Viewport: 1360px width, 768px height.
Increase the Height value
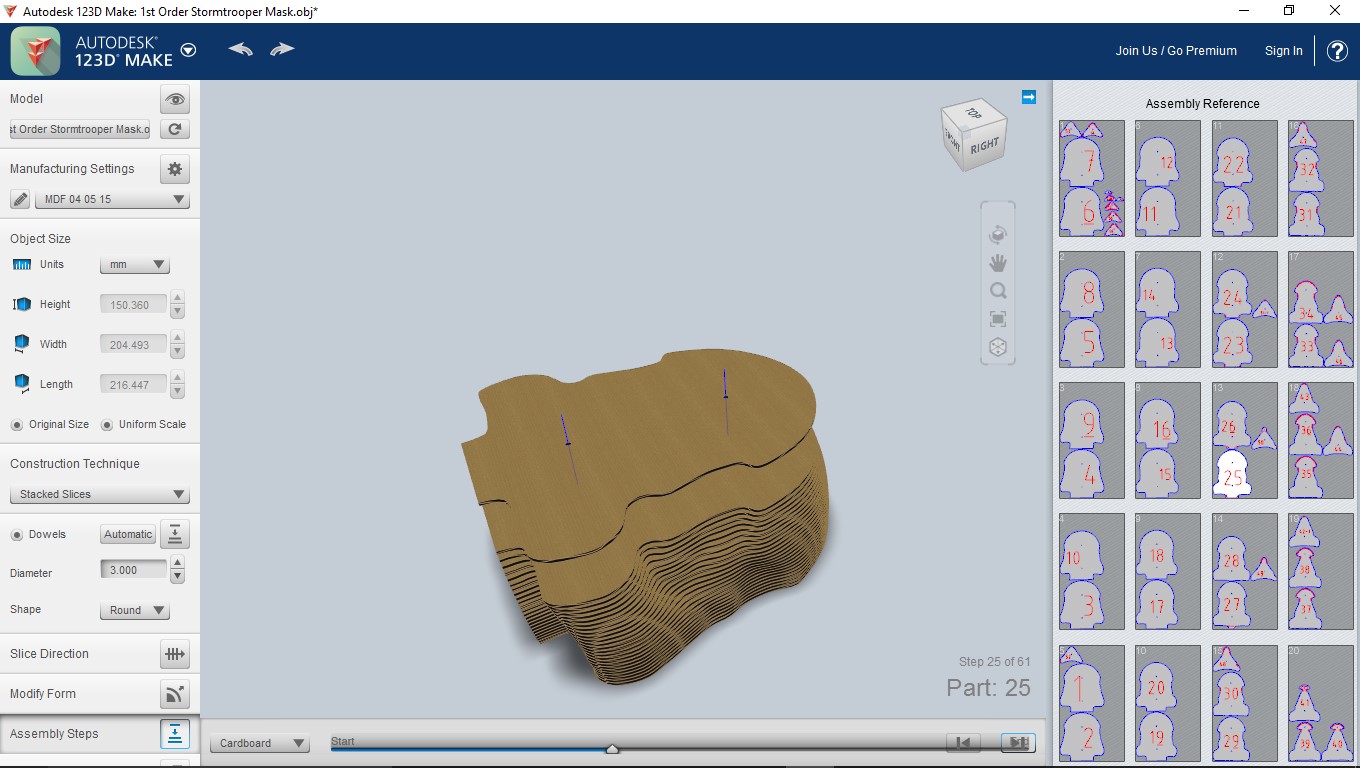177,298
